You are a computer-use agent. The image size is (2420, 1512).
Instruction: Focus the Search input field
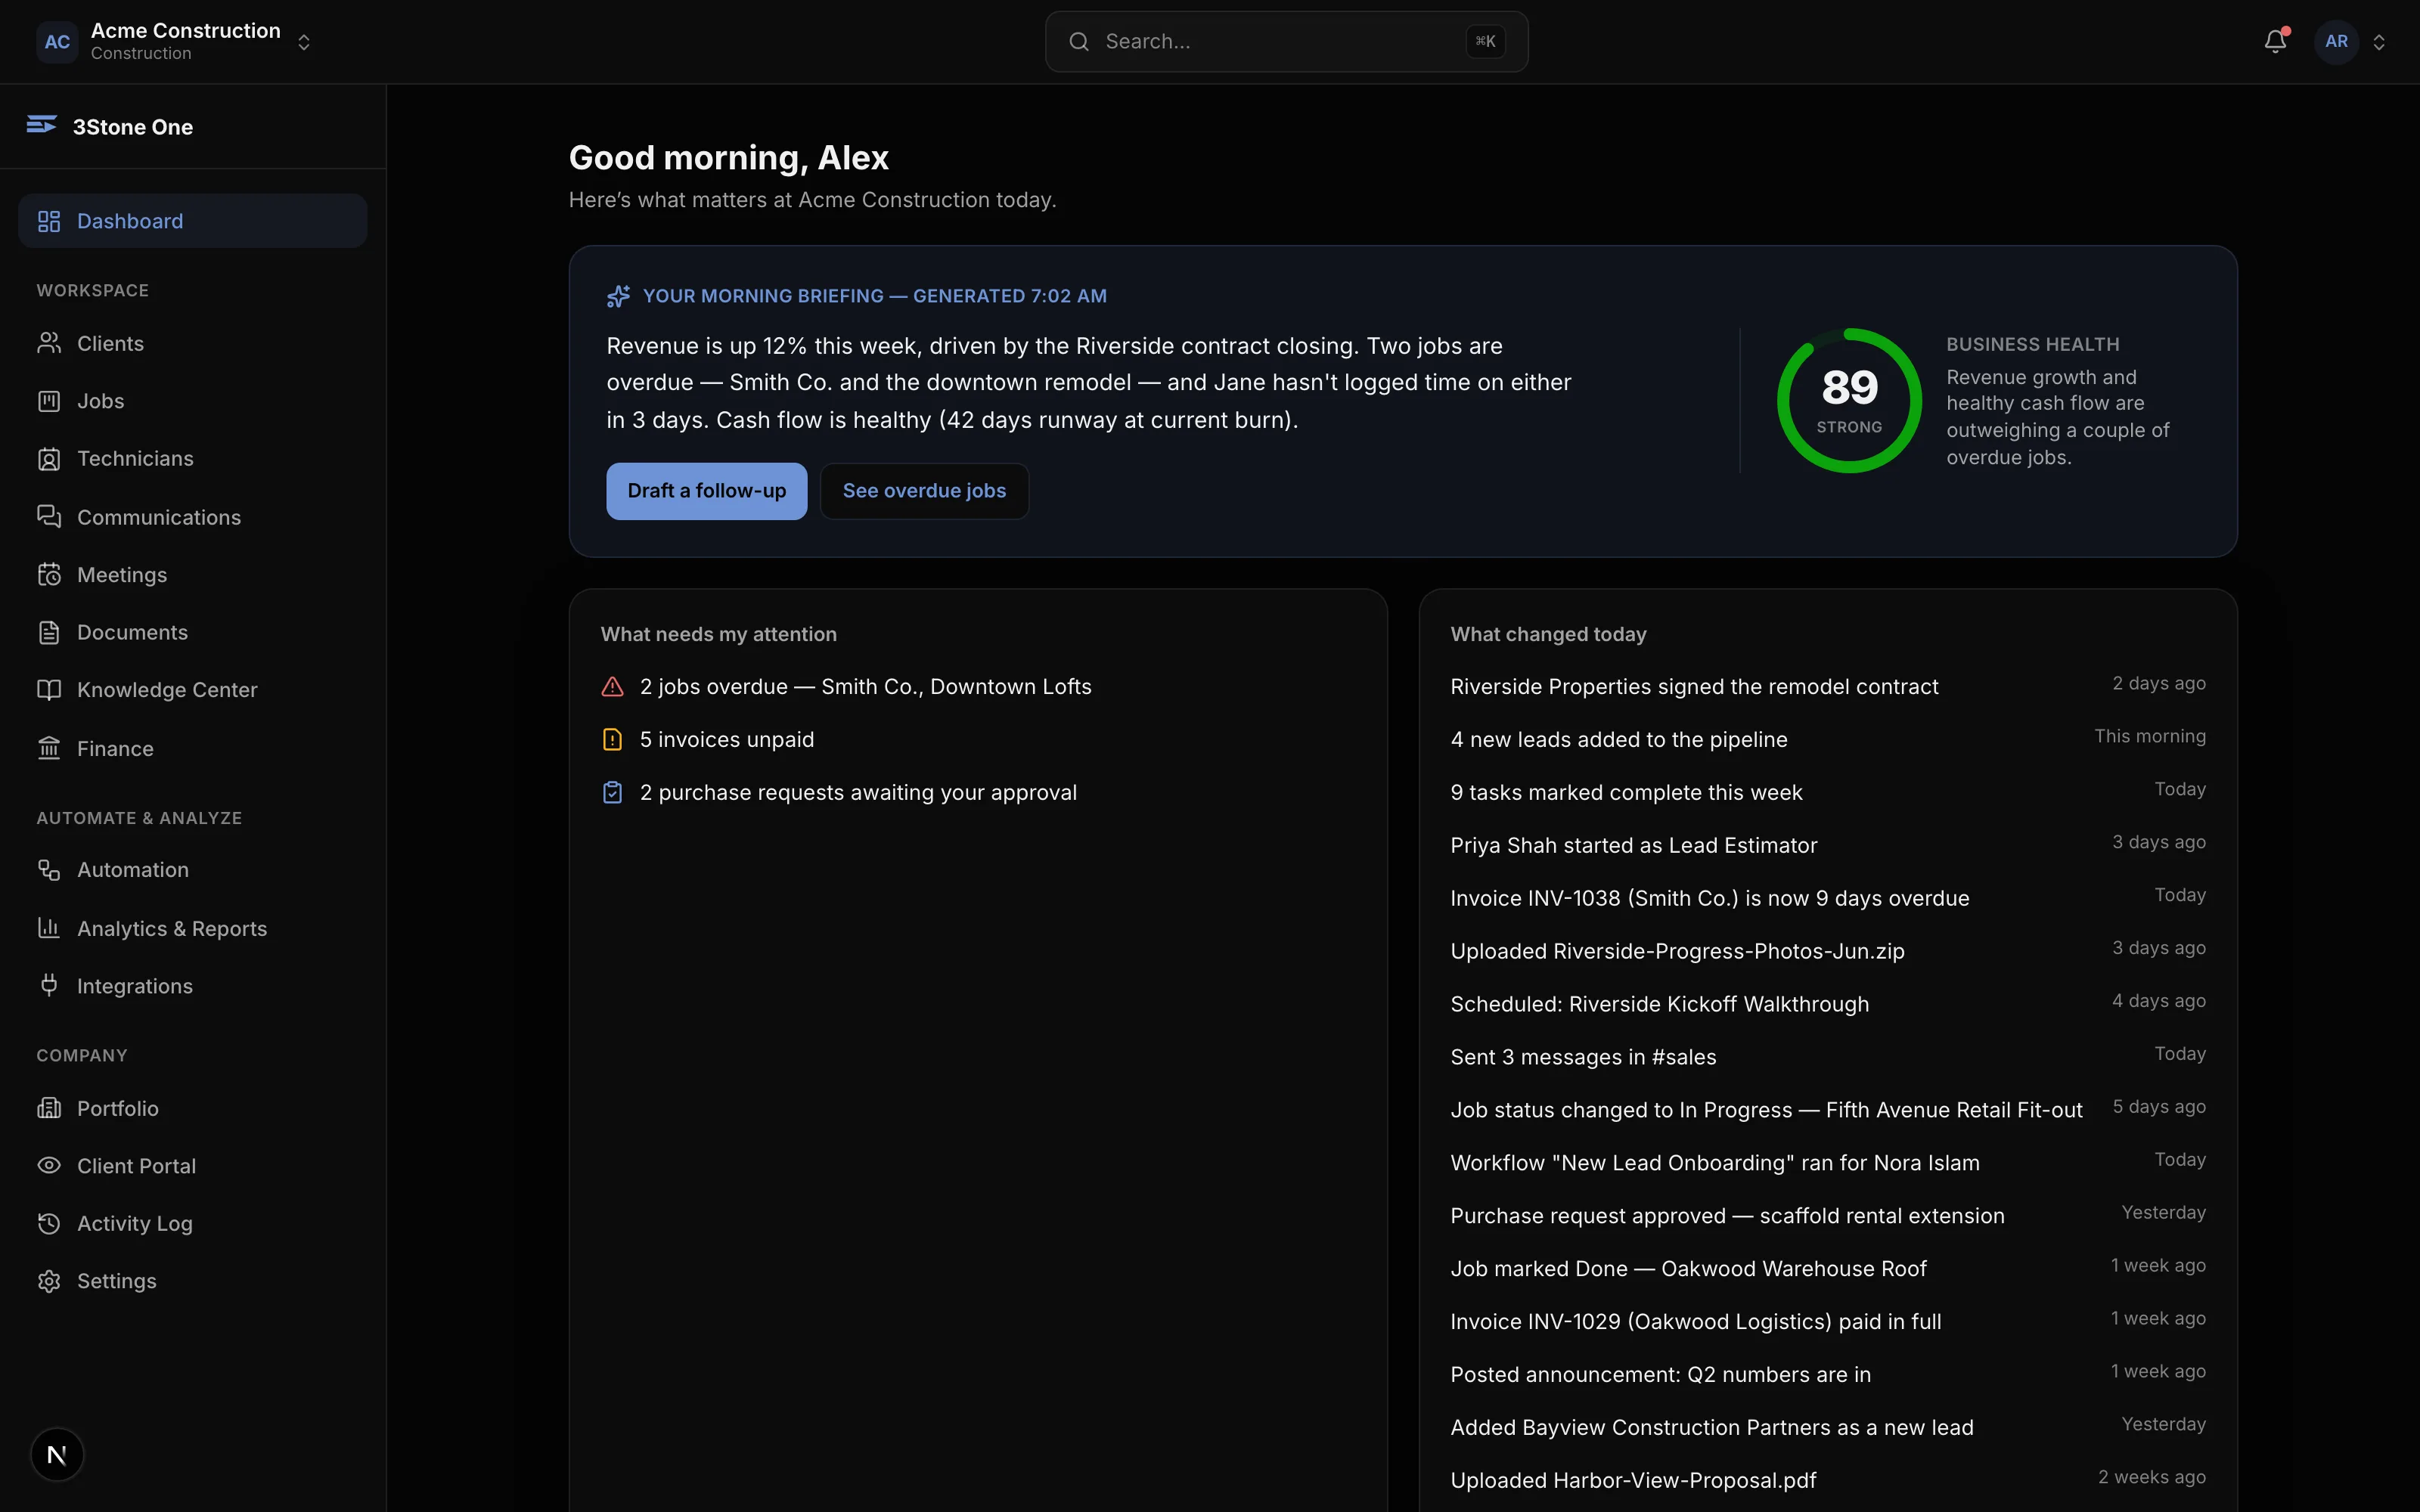(1286, 41)
